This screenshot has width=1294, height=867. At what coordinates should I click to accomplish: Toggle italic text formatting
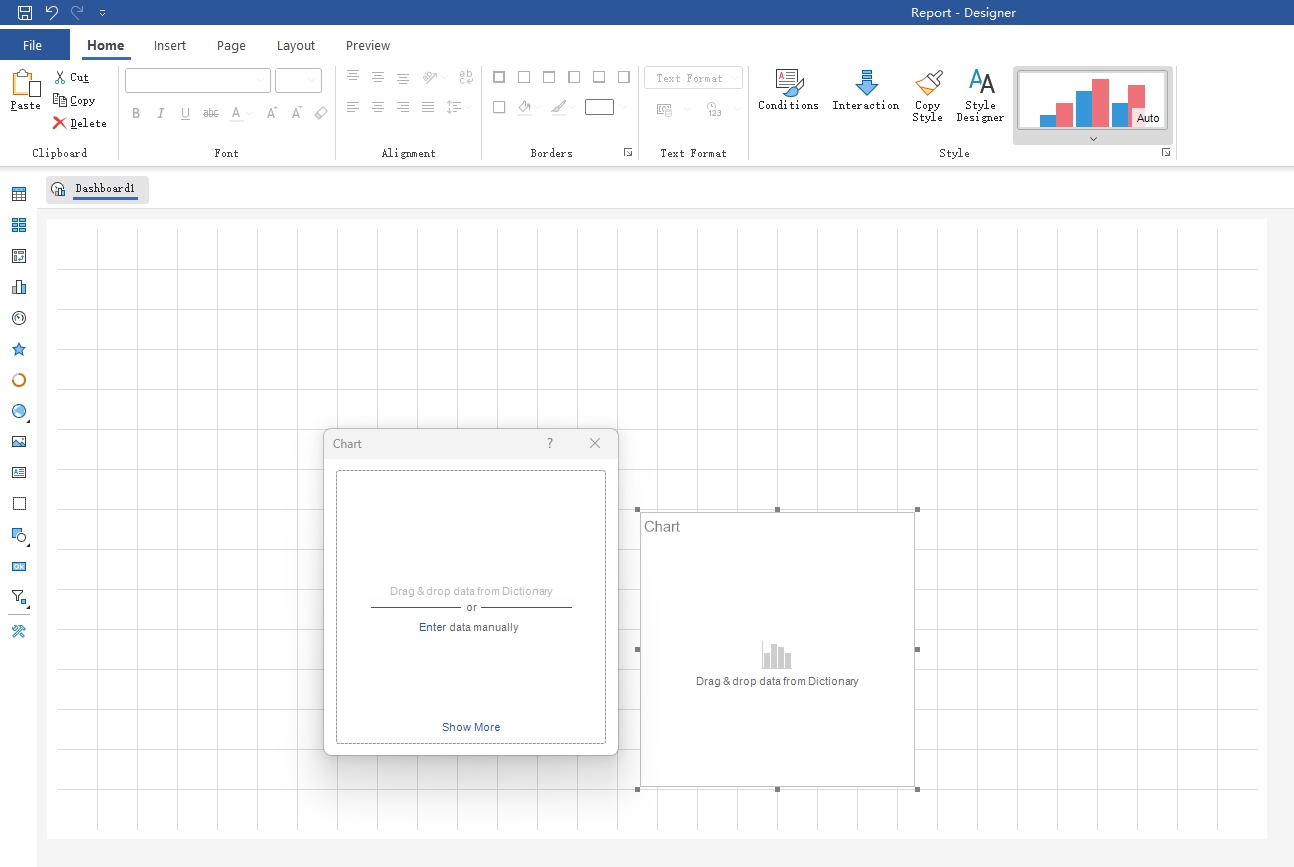[x=161, y=113]
